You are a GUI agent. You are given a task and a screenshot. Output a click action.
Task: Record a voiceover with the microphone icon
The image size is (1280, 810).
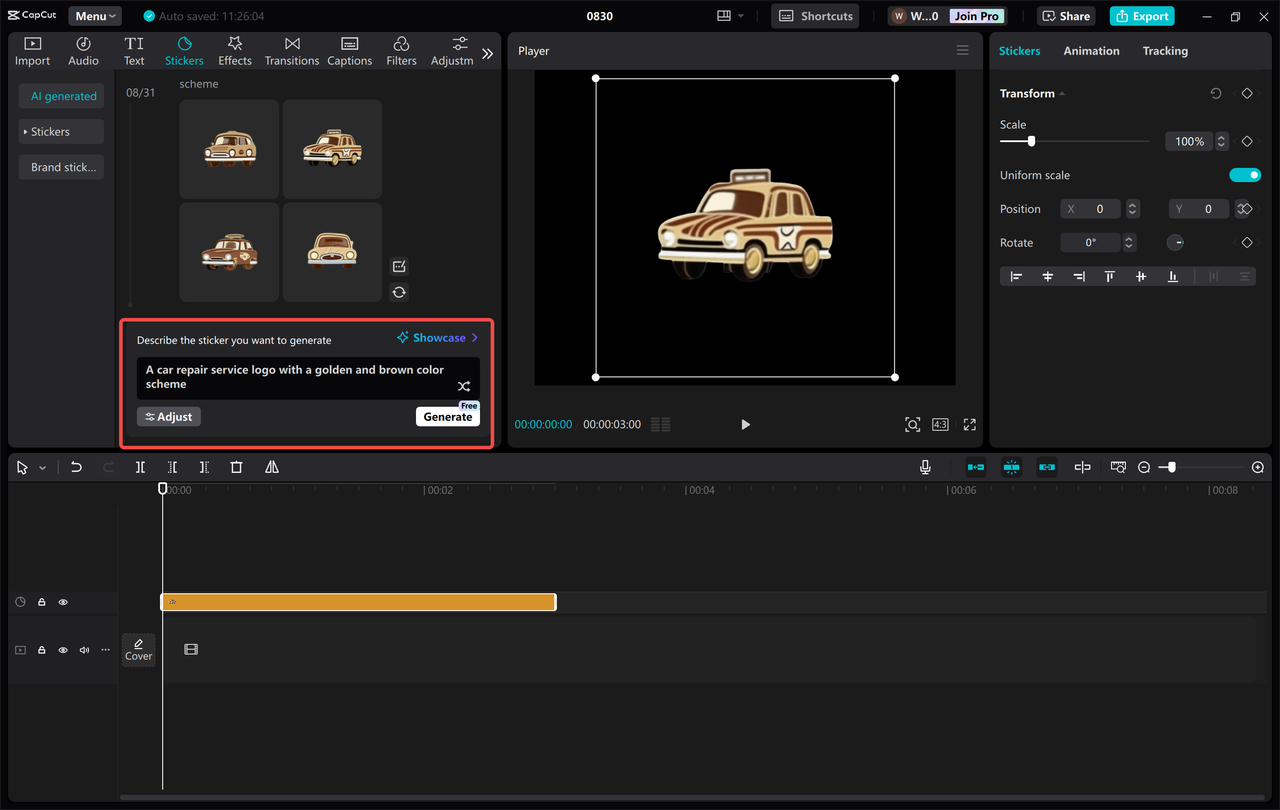[x=925, y=466]
